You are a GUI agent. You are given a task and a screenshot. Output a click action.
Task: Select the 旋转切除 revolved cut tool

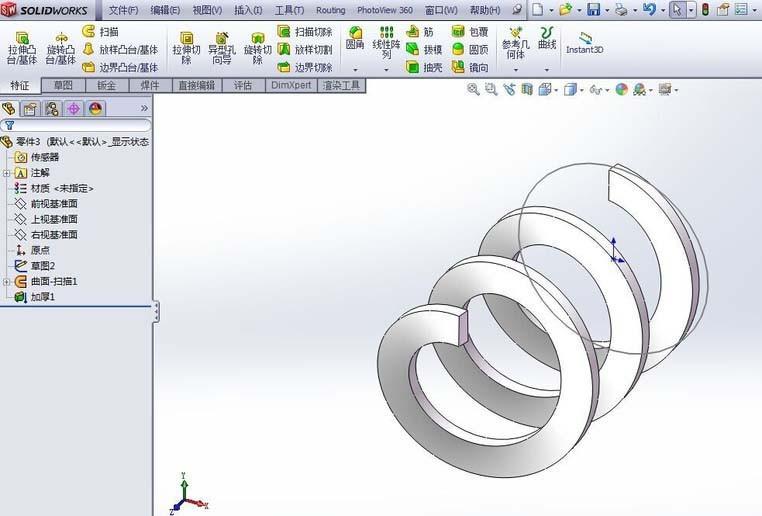click(258, 49)
